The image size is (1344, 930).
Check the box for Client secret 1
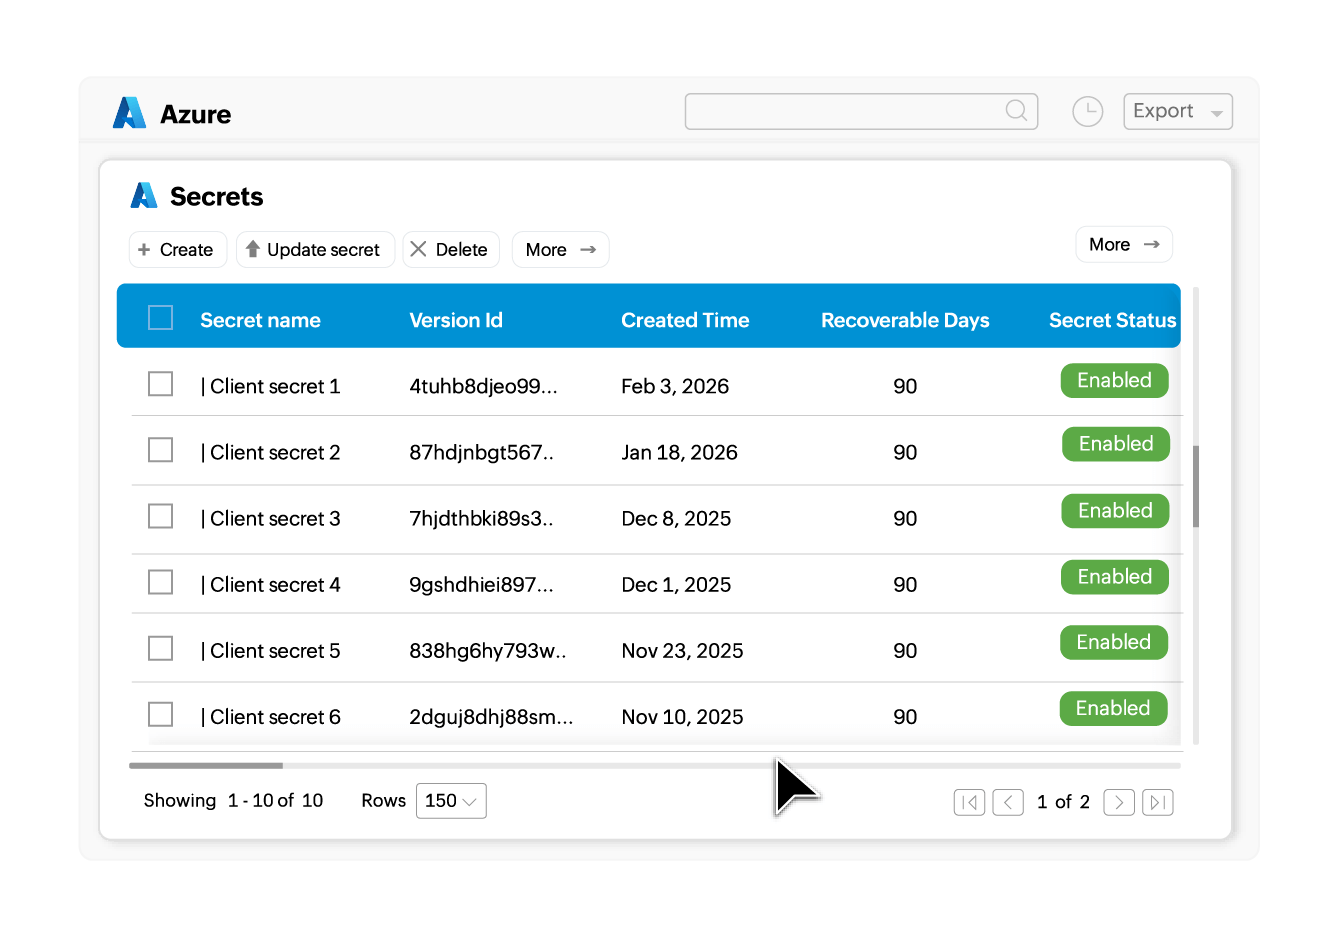point(160,384)
